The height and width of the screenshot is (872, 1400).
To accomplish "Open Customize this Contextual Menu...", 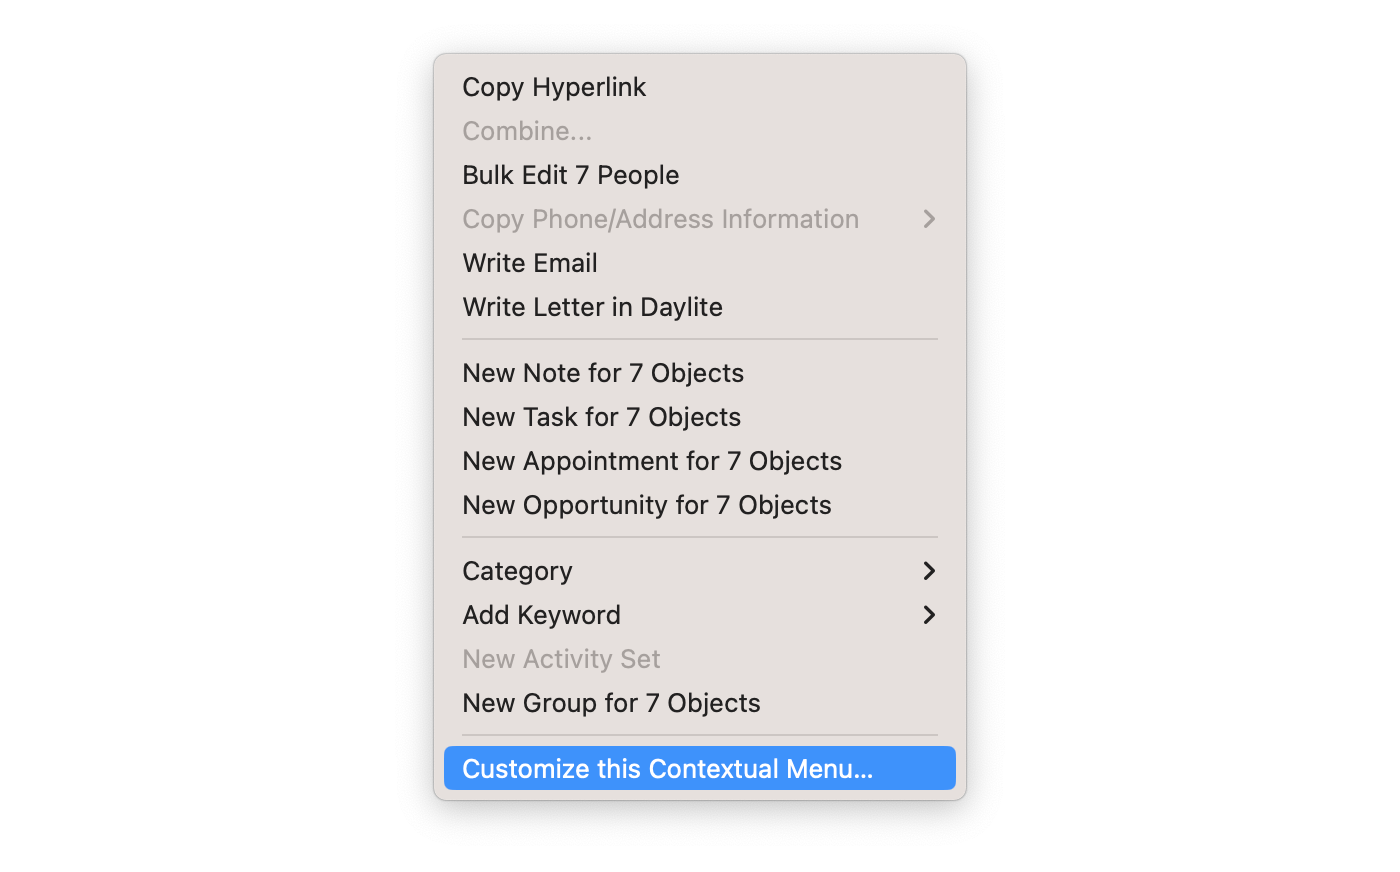I will [667, 769].
